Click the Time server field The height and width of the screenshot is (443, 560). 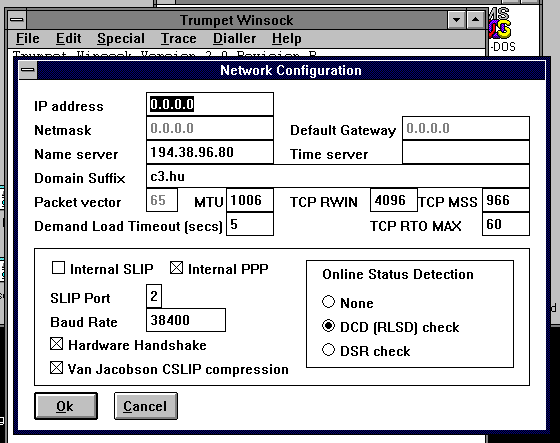466,152
